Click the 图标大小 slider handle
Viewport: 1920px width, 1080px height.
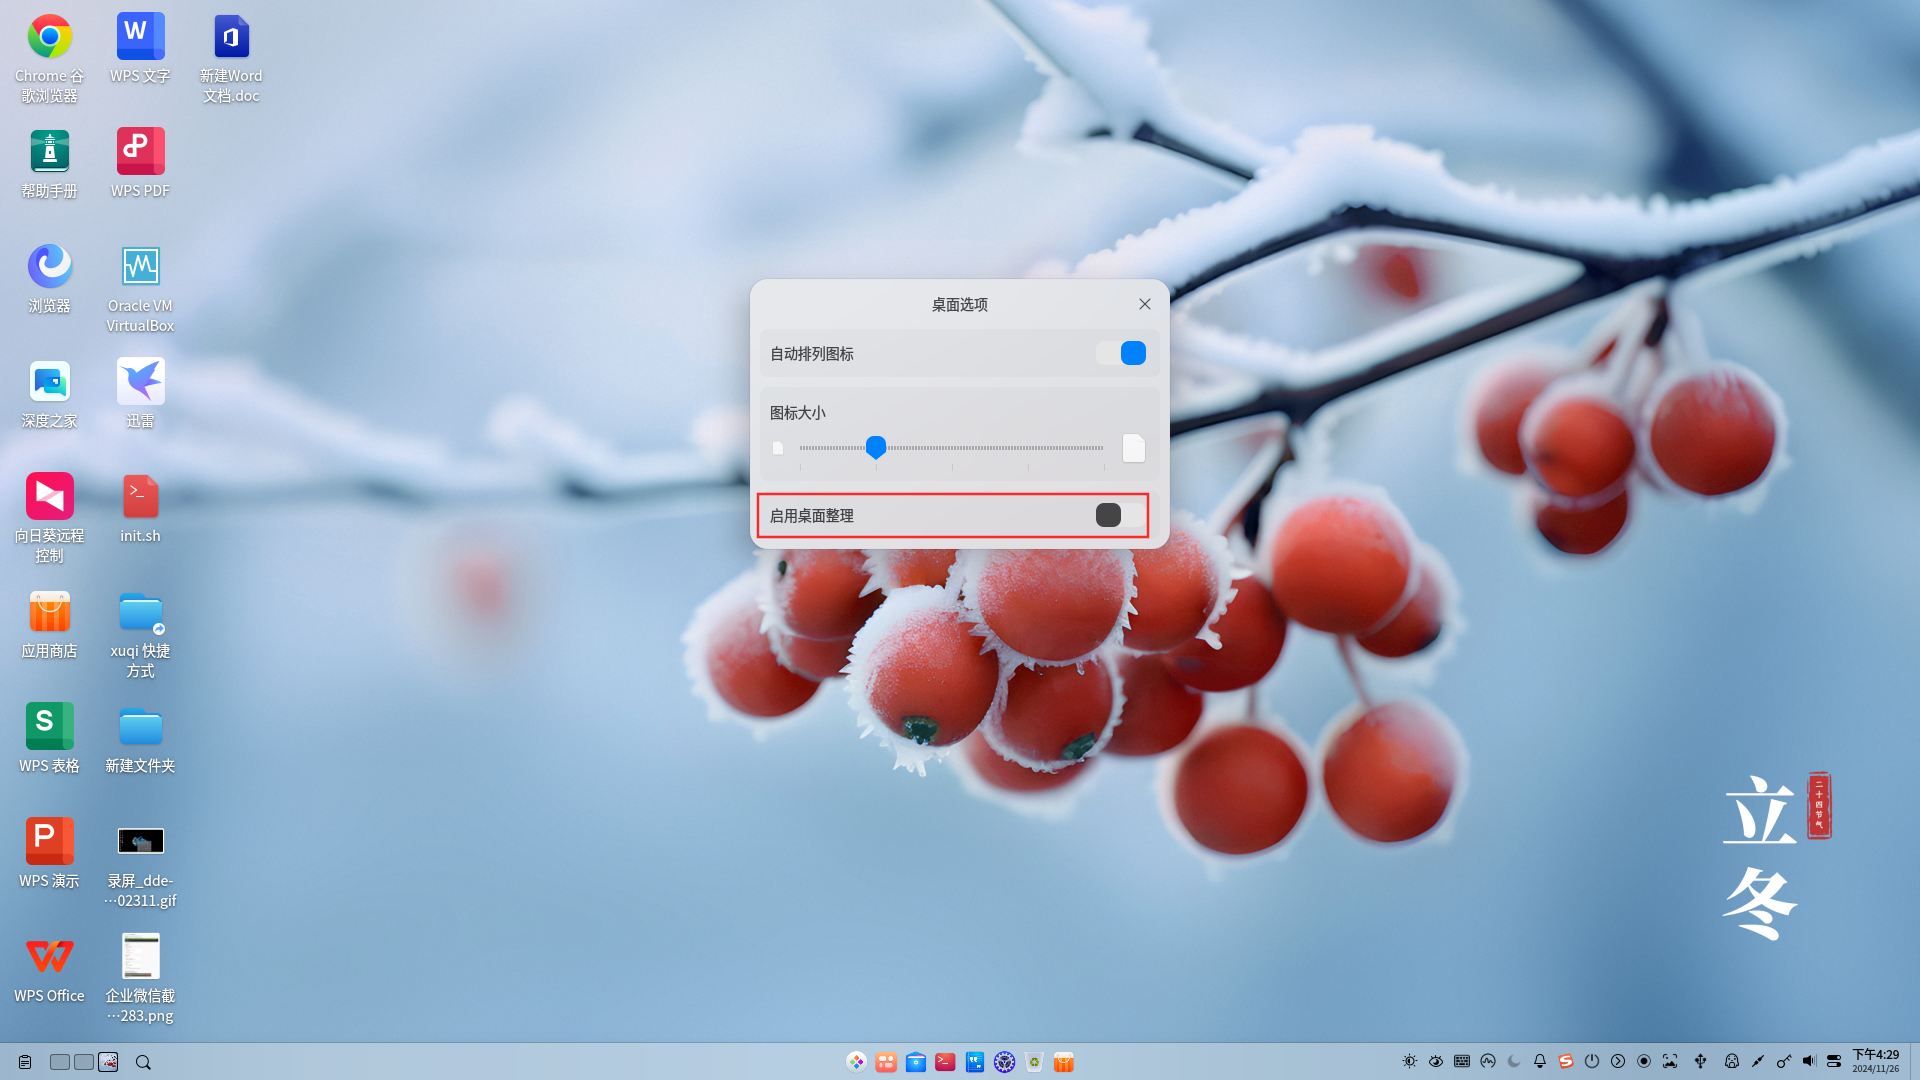(x=876, y=447)
